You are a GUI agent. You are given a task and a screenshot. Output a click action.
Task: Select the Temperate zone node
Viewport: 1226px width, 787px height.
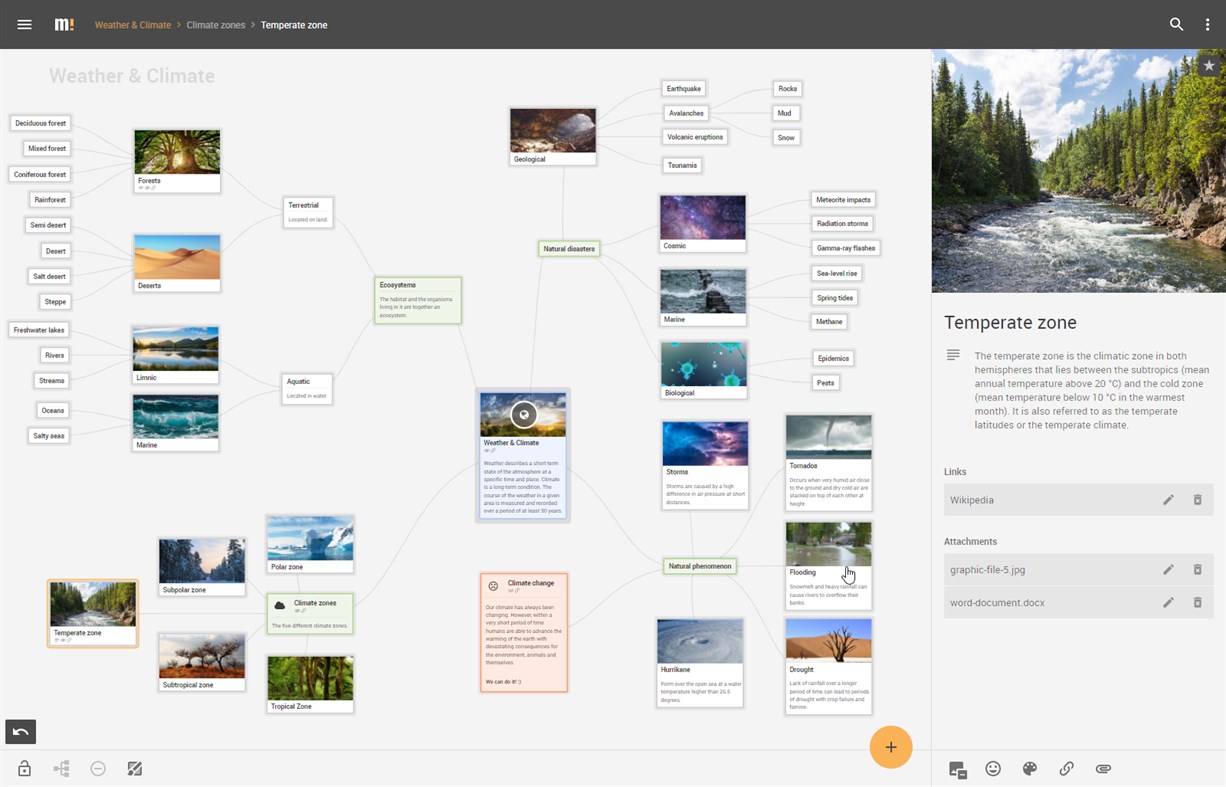click(x=93, y=613)
